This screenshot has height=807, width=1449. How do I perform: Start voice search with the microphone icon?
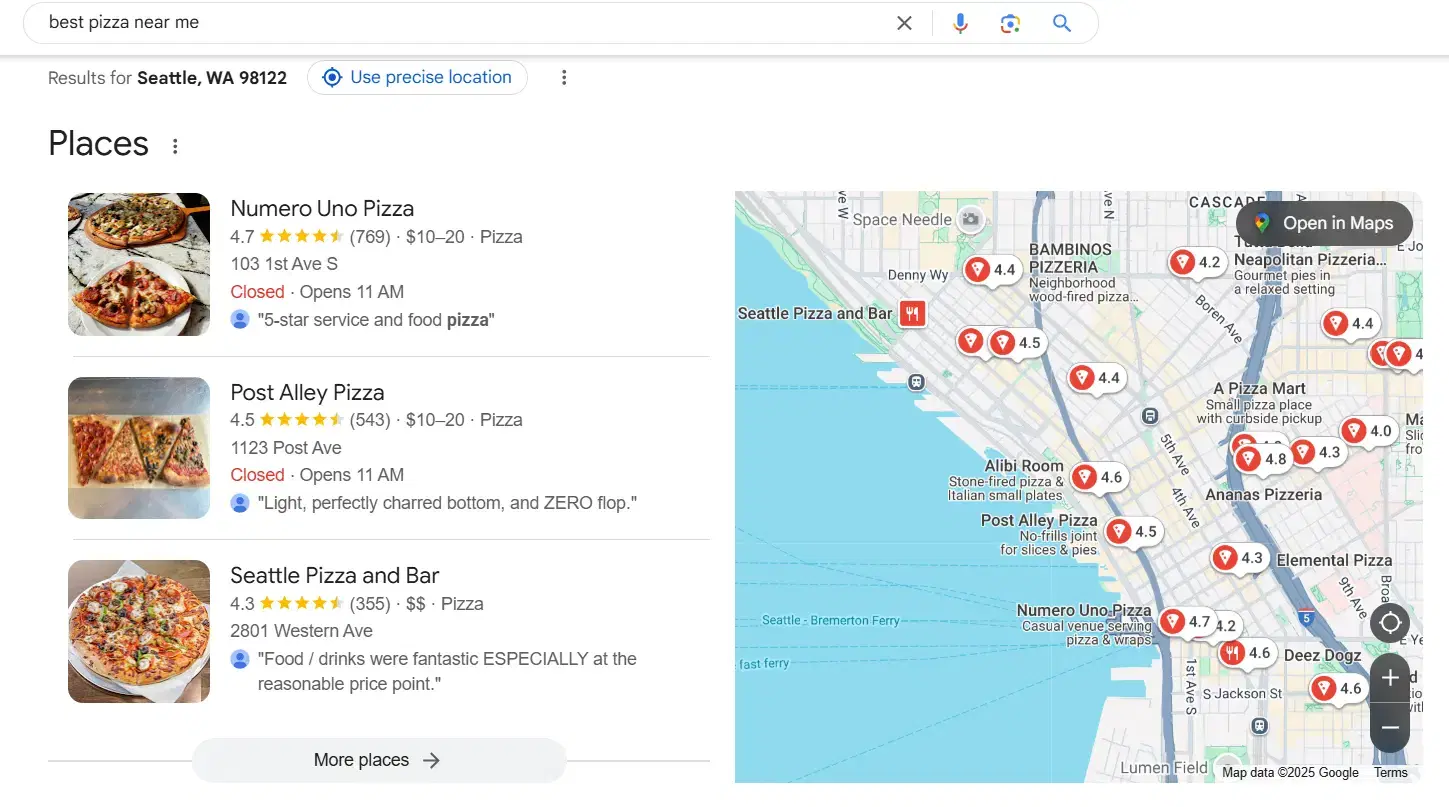(x=960, y=23)
